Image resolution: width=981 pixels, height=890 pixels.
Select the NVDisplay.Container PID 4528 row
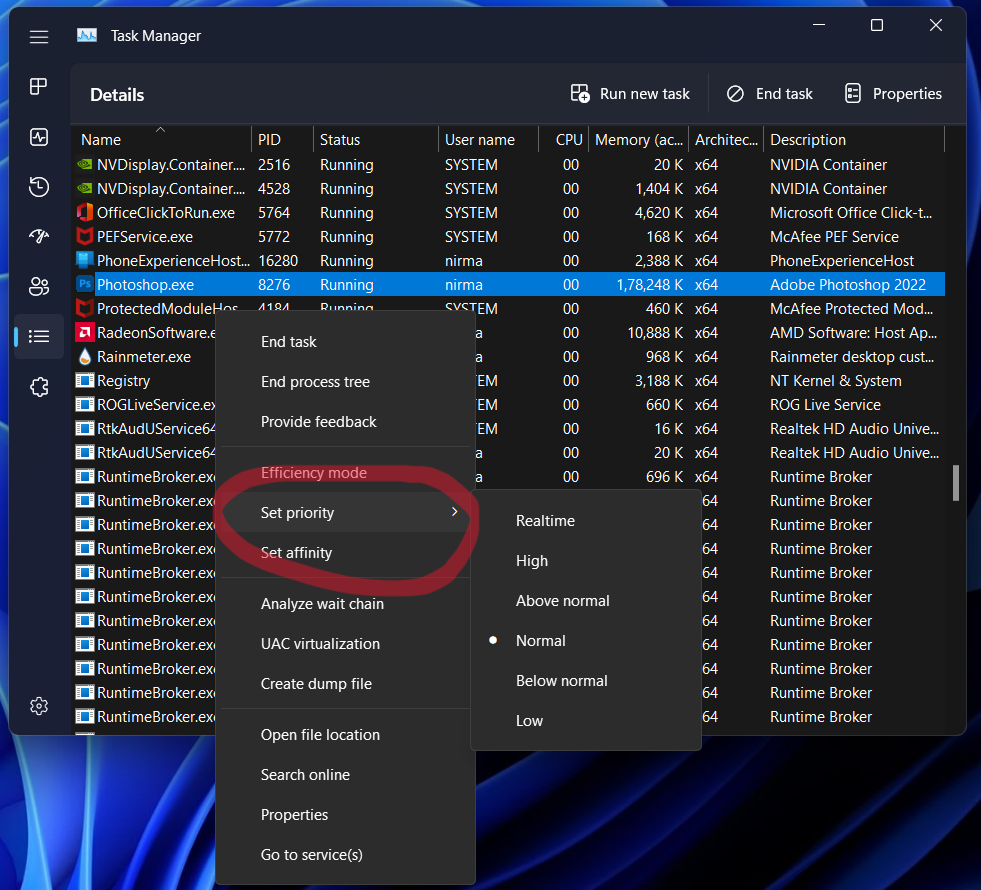point(509,188)
